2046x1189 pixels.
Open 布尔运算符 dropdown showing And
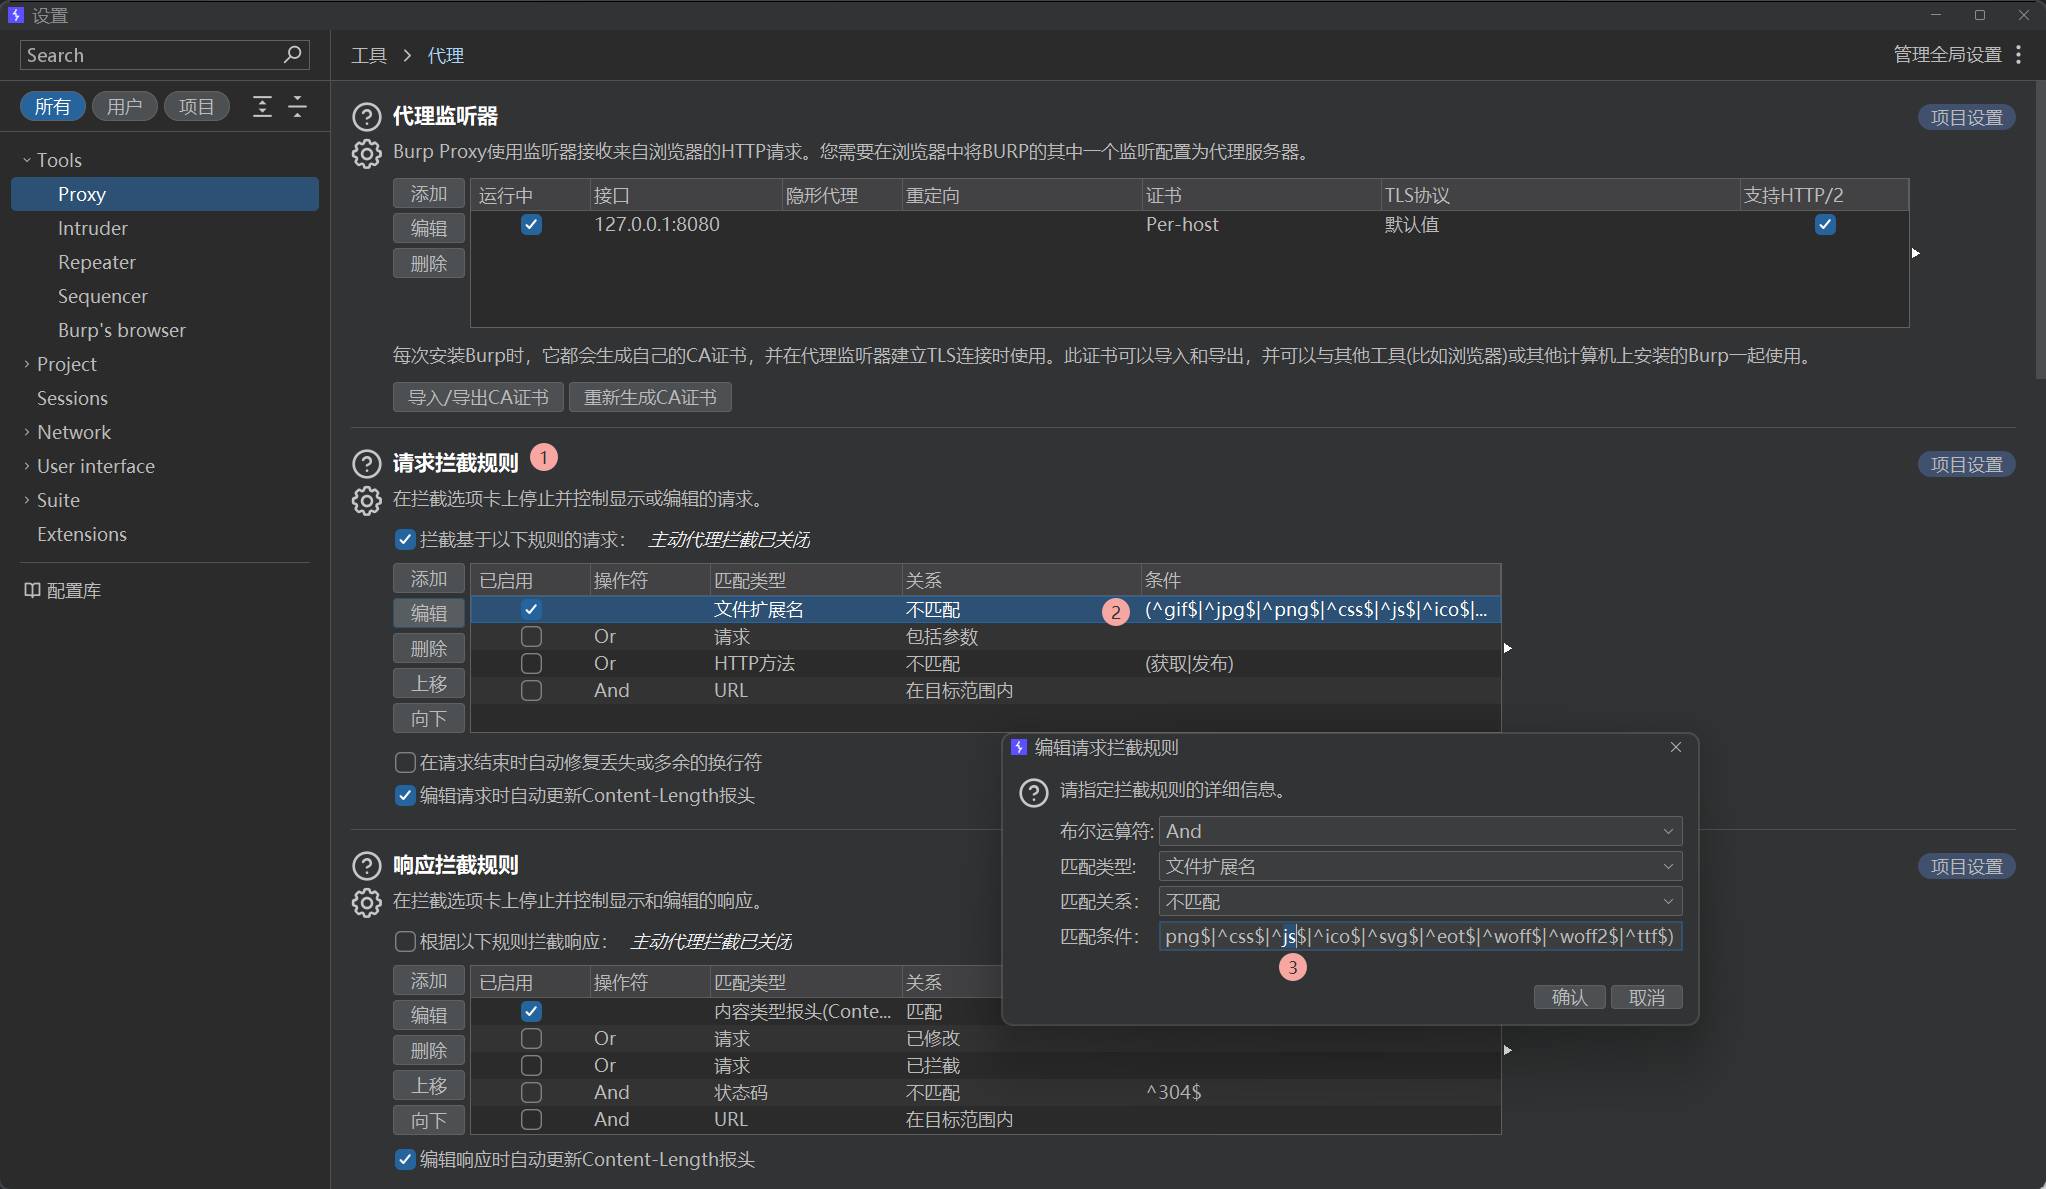click(x=1420, y=831)
